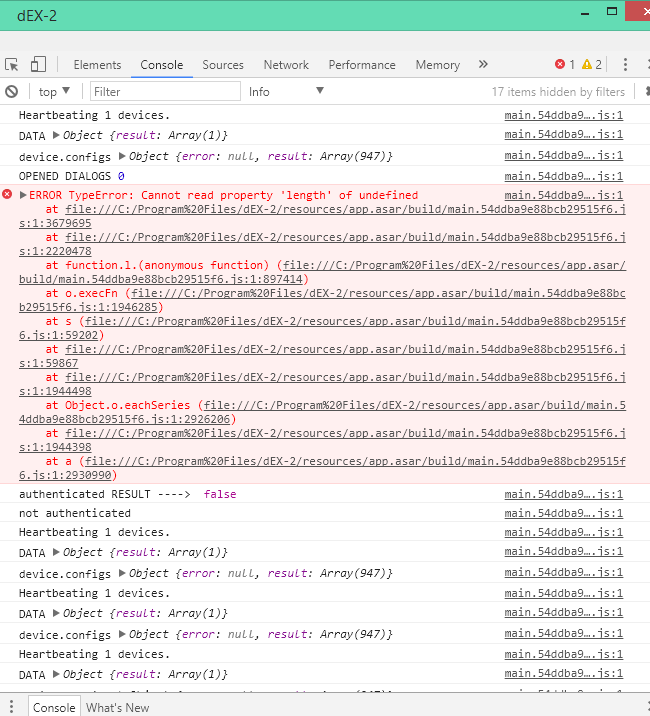Clear the console with the clear icon
This screenshot has width=650, height=716.
12,91
